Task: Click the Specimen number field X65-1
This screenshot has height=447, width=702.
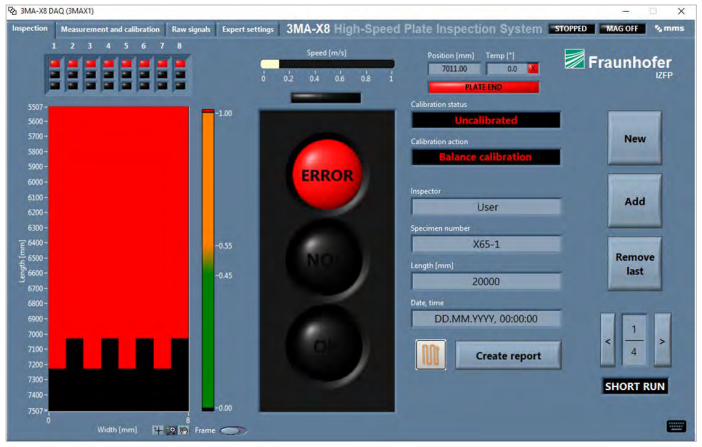Action: coord(486,244)
